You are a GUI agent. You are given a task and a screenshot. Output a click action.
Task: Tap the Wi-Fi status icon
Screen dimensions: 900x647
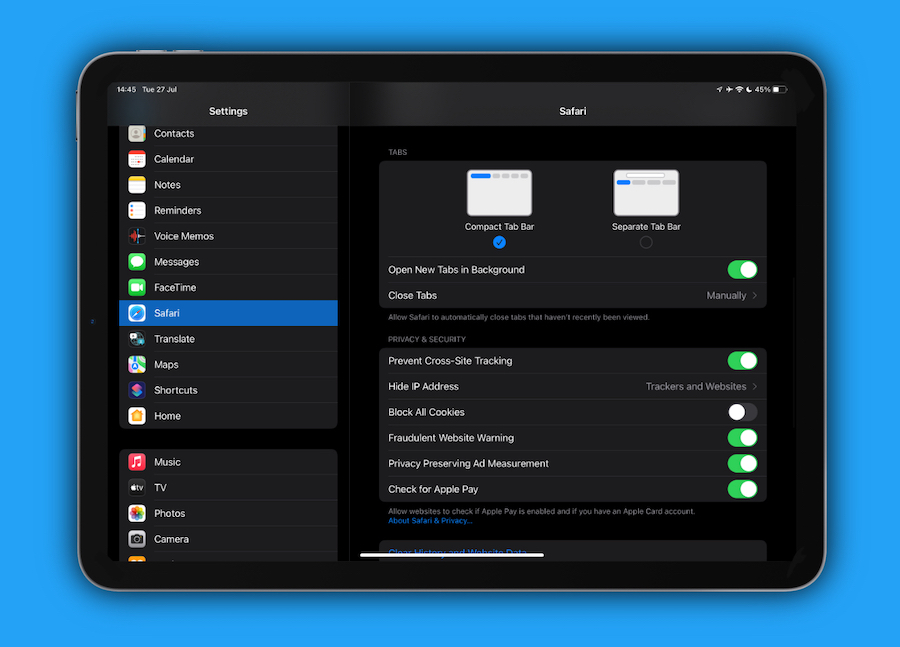739,90
